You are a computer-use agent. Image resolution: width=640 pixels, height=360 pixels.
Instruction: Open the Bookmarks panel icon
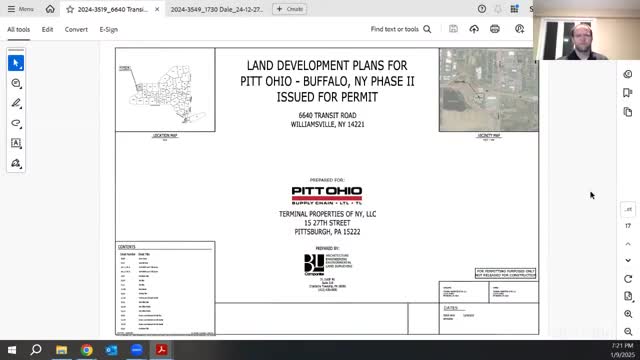pos(628,93)
